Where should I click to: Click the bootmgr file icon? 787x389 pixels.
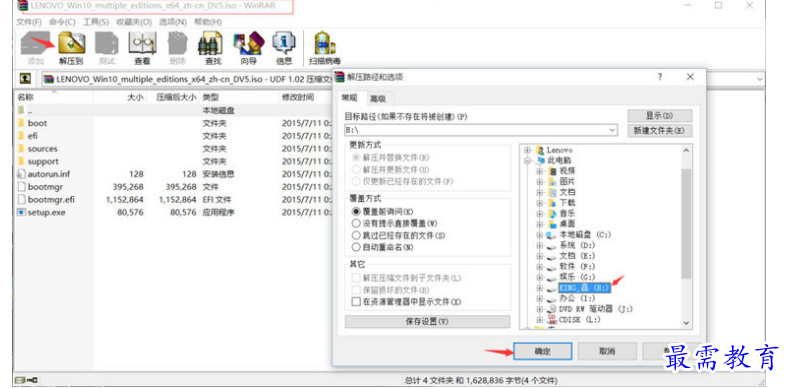[x=21, y=187]
